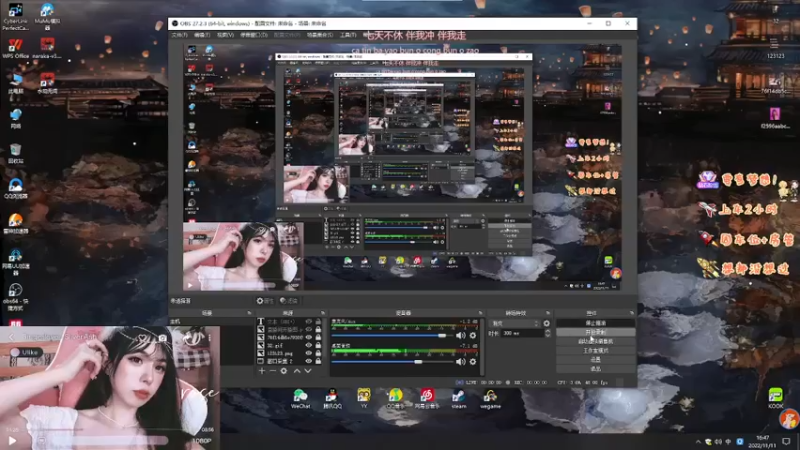This screenshot has height=450, width=800.
Task: Open the Edit menu in OBS
Action: (202, 35)
